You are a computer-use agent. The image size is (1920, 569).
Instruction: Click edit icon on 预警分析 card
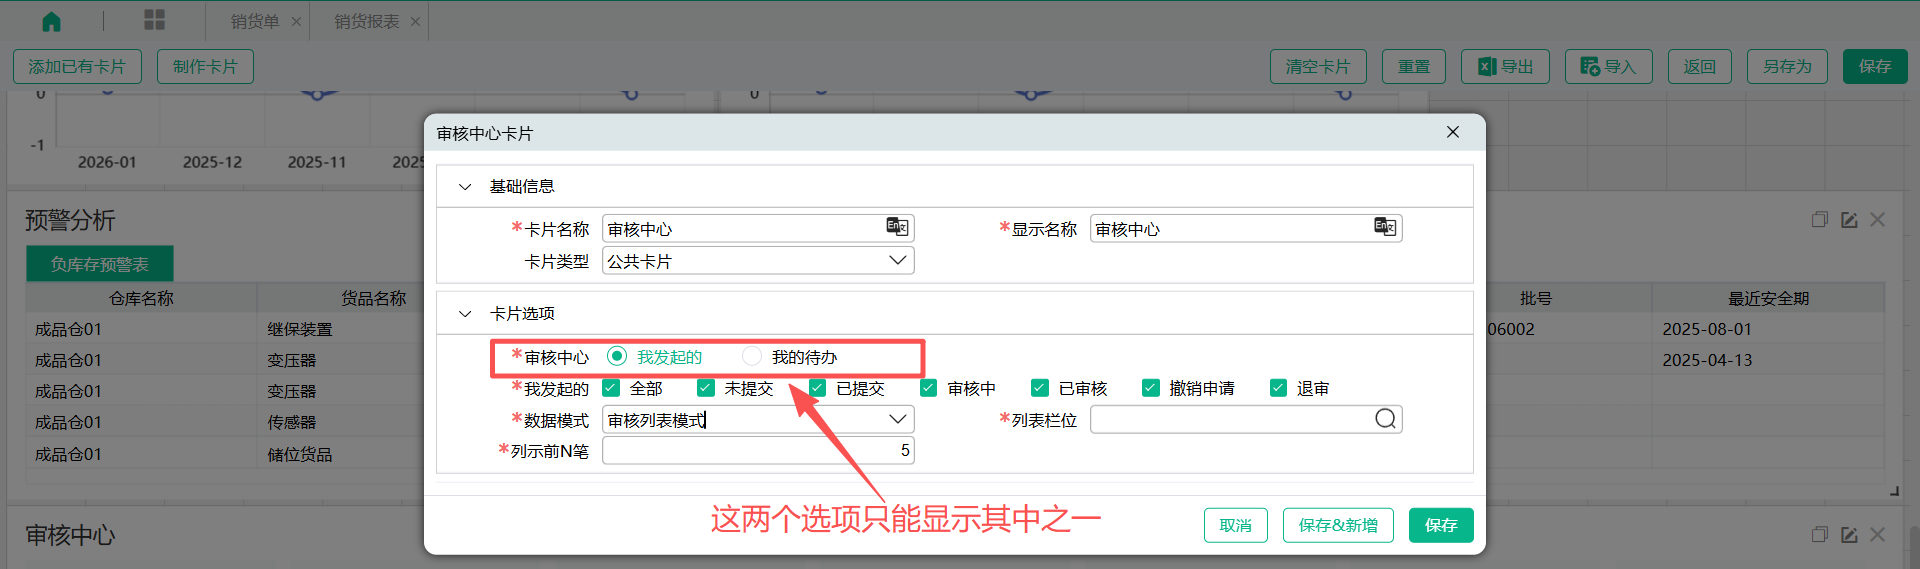[1849, 220]
